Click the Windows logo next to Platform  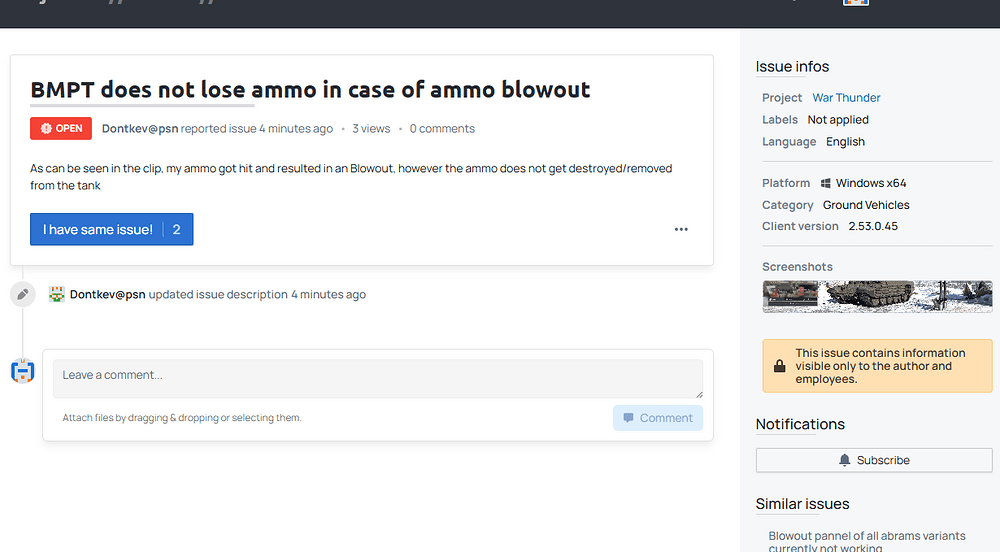826,183
